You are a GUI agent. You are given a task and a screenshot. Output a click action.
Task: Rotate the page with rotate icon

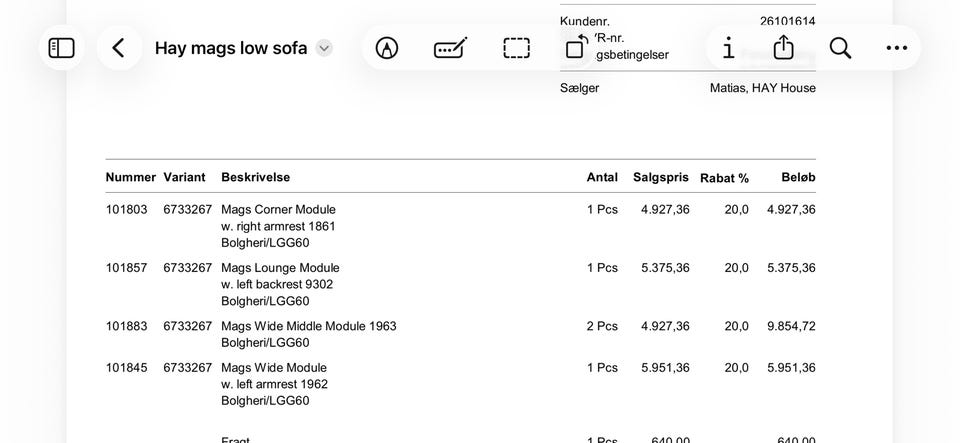(576, 47)
